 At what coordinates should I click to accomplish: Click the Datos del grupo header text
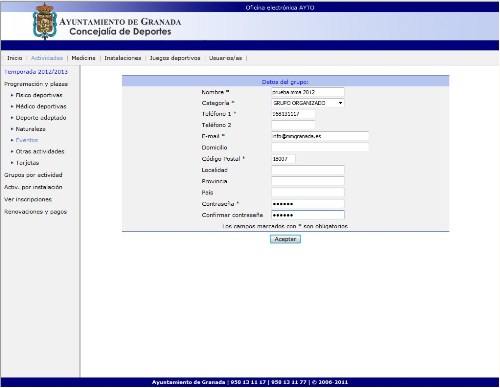coord(285,82)
